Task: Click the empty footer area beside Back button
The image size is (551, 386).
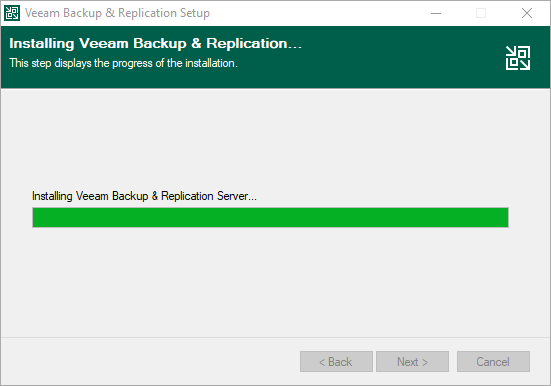Action: pos(148,361)
